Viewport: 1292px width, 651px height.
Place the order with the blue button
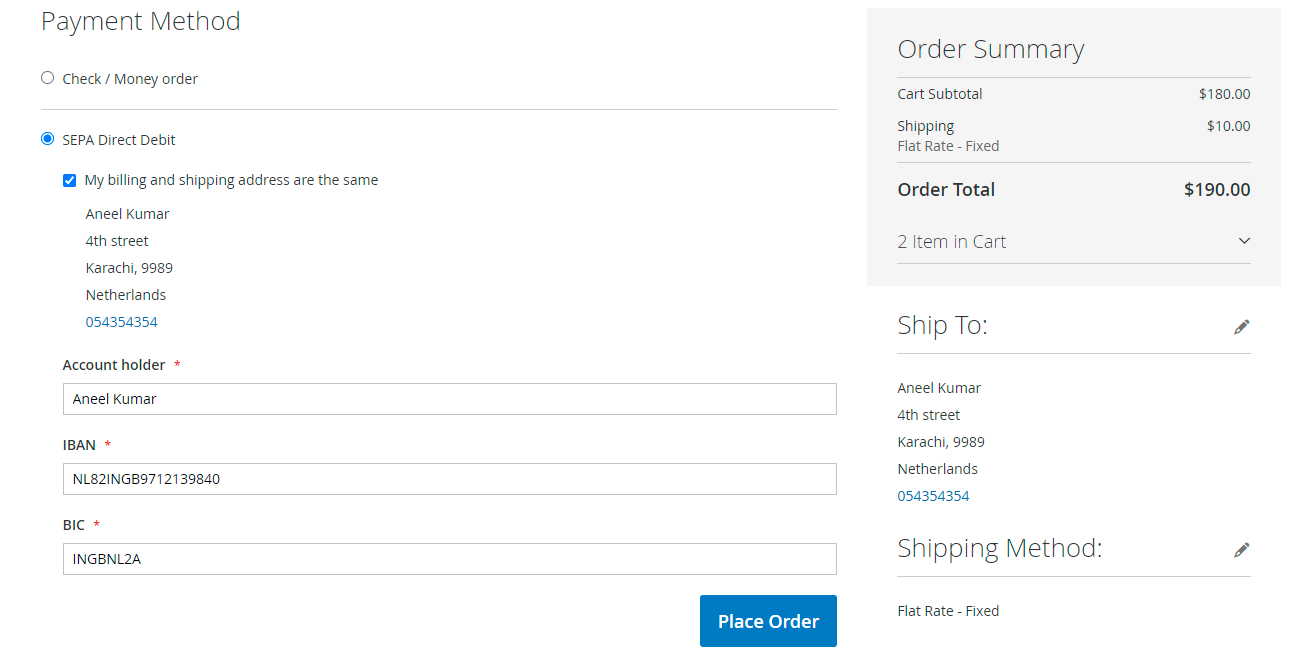(768, 621)
